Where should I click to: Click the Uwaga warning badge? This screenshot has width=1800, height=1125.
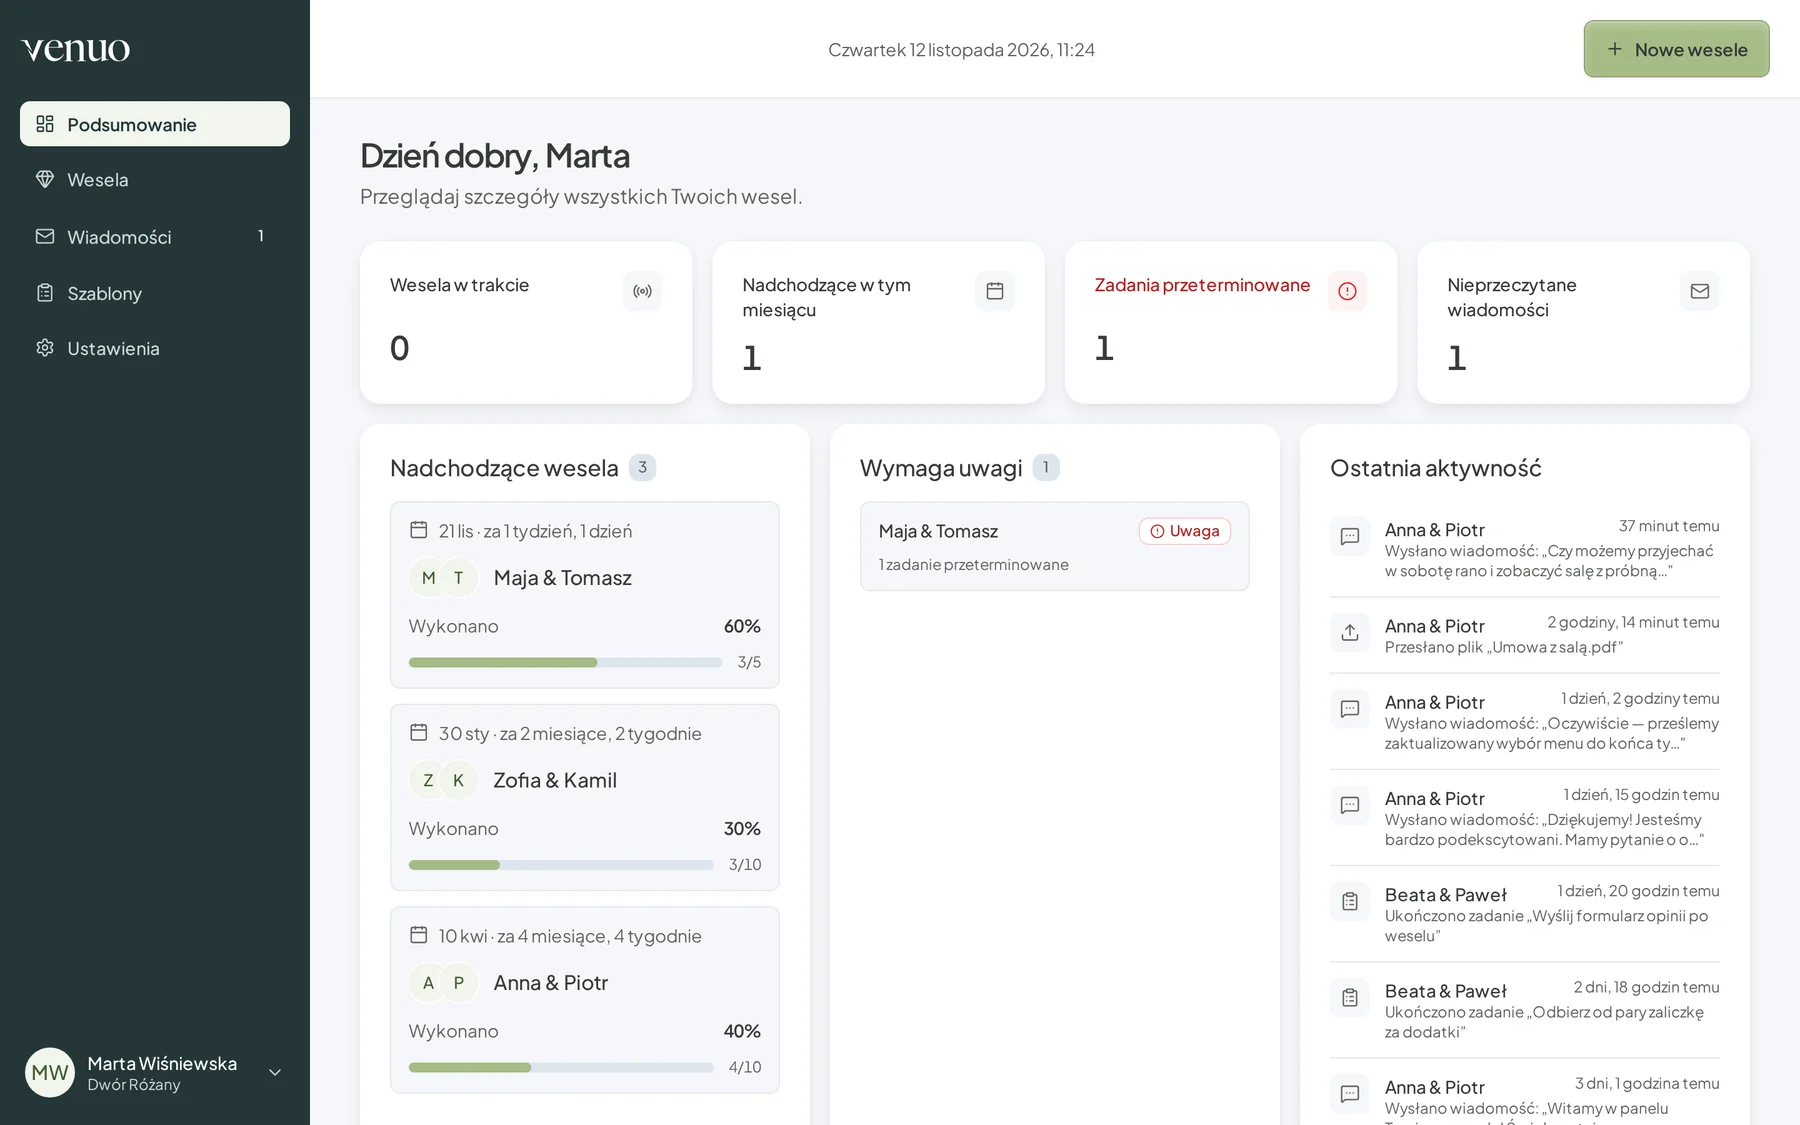(1184, 531)
